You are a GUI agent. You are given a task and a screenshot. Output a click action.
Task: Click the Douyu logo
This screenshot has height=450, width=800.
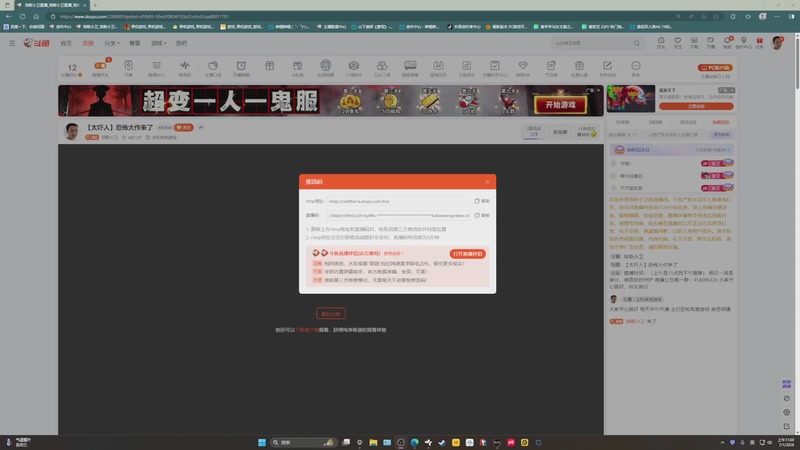click(x=36, y=43)
